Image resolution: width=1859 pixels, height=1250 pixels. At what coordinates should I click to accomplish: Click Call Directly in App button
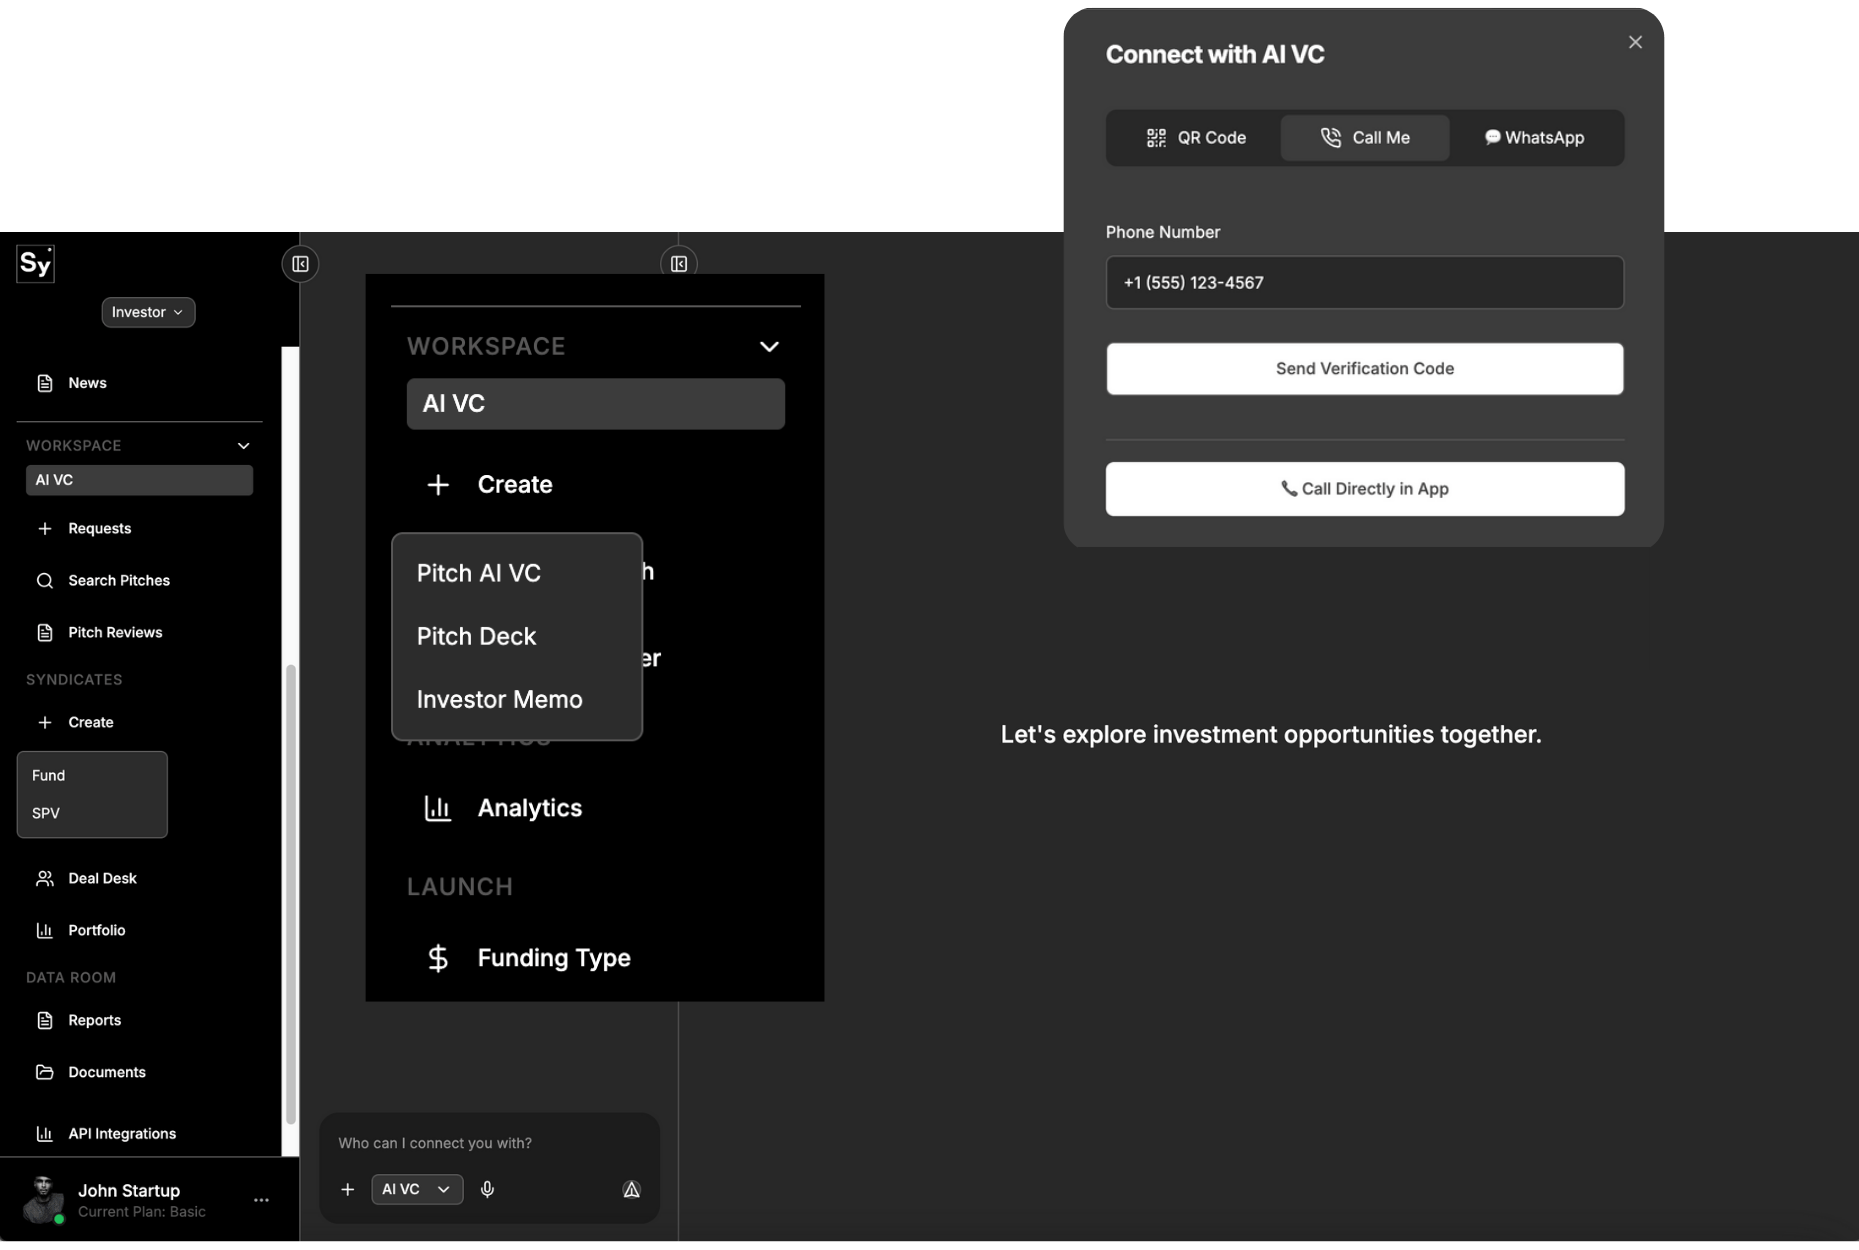(x=1365, y=489)
